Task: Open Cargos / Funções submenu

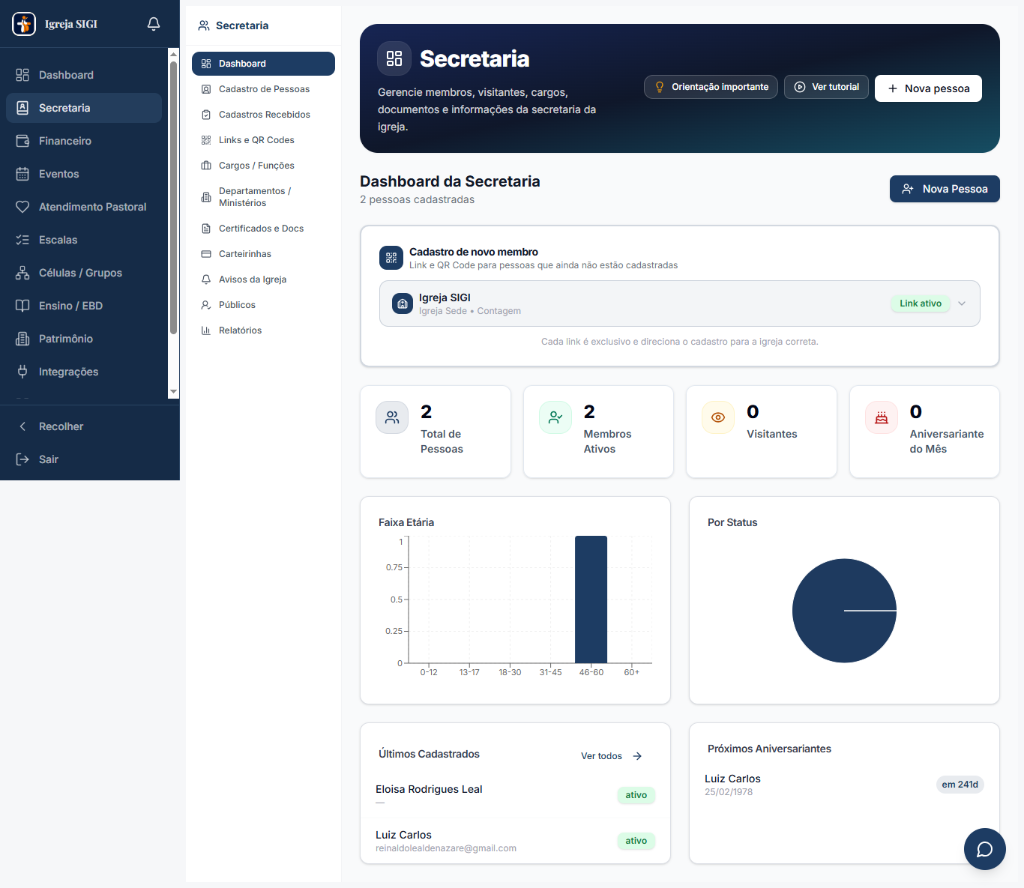Action: coord(263,166)
